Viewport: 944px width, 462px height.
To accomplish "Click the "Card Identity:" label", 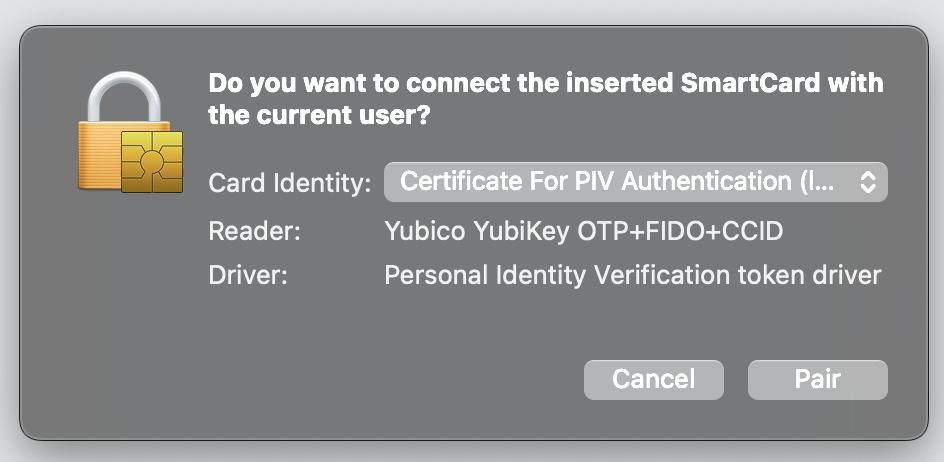I will click(x=290, y=183).
